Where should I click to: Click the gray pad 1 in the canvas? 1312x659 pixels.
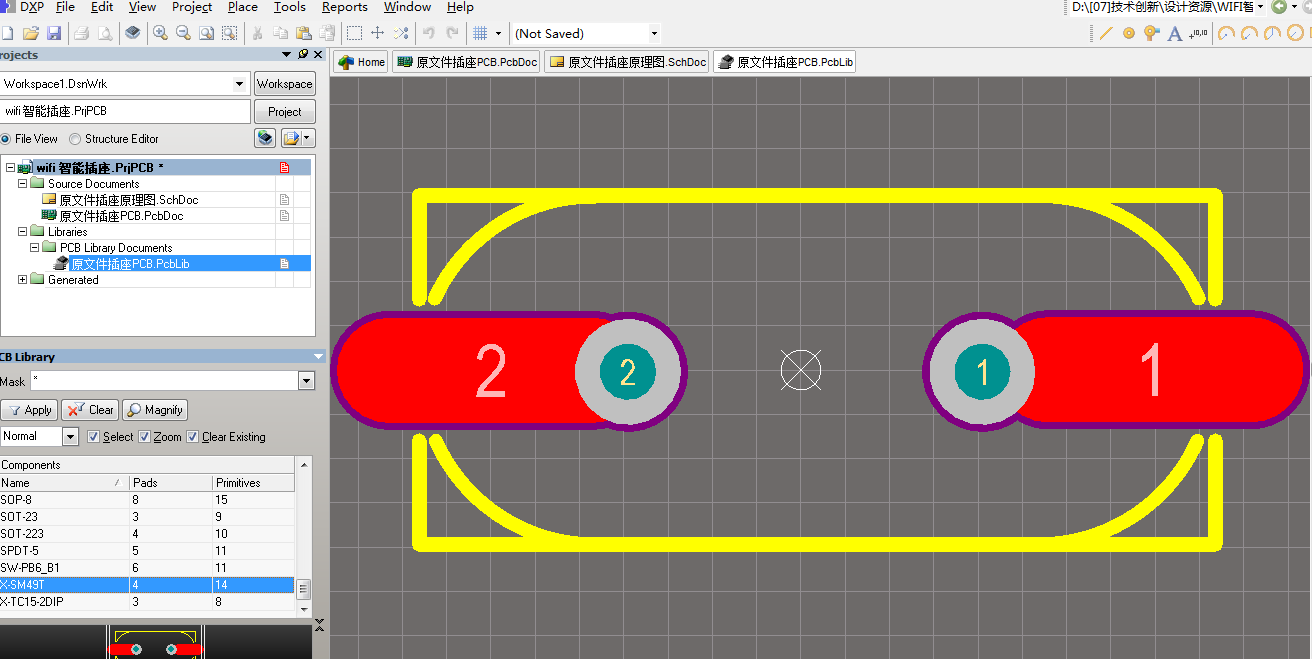[982, 372]
